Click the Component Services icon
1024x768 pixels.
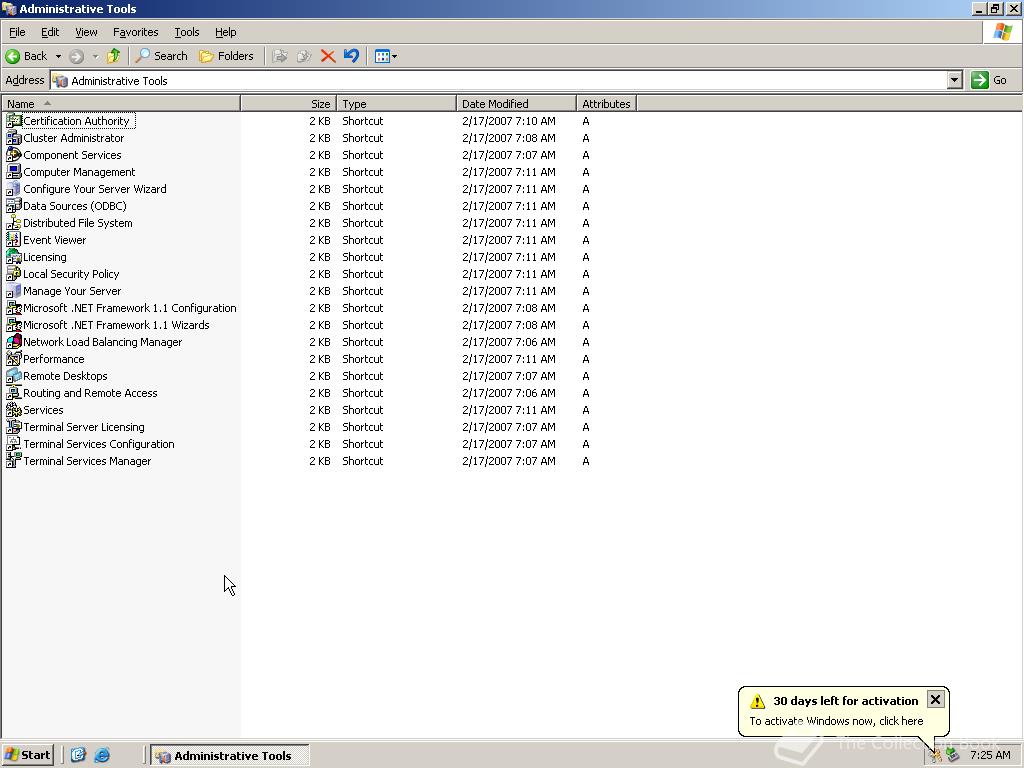point(13,155)
